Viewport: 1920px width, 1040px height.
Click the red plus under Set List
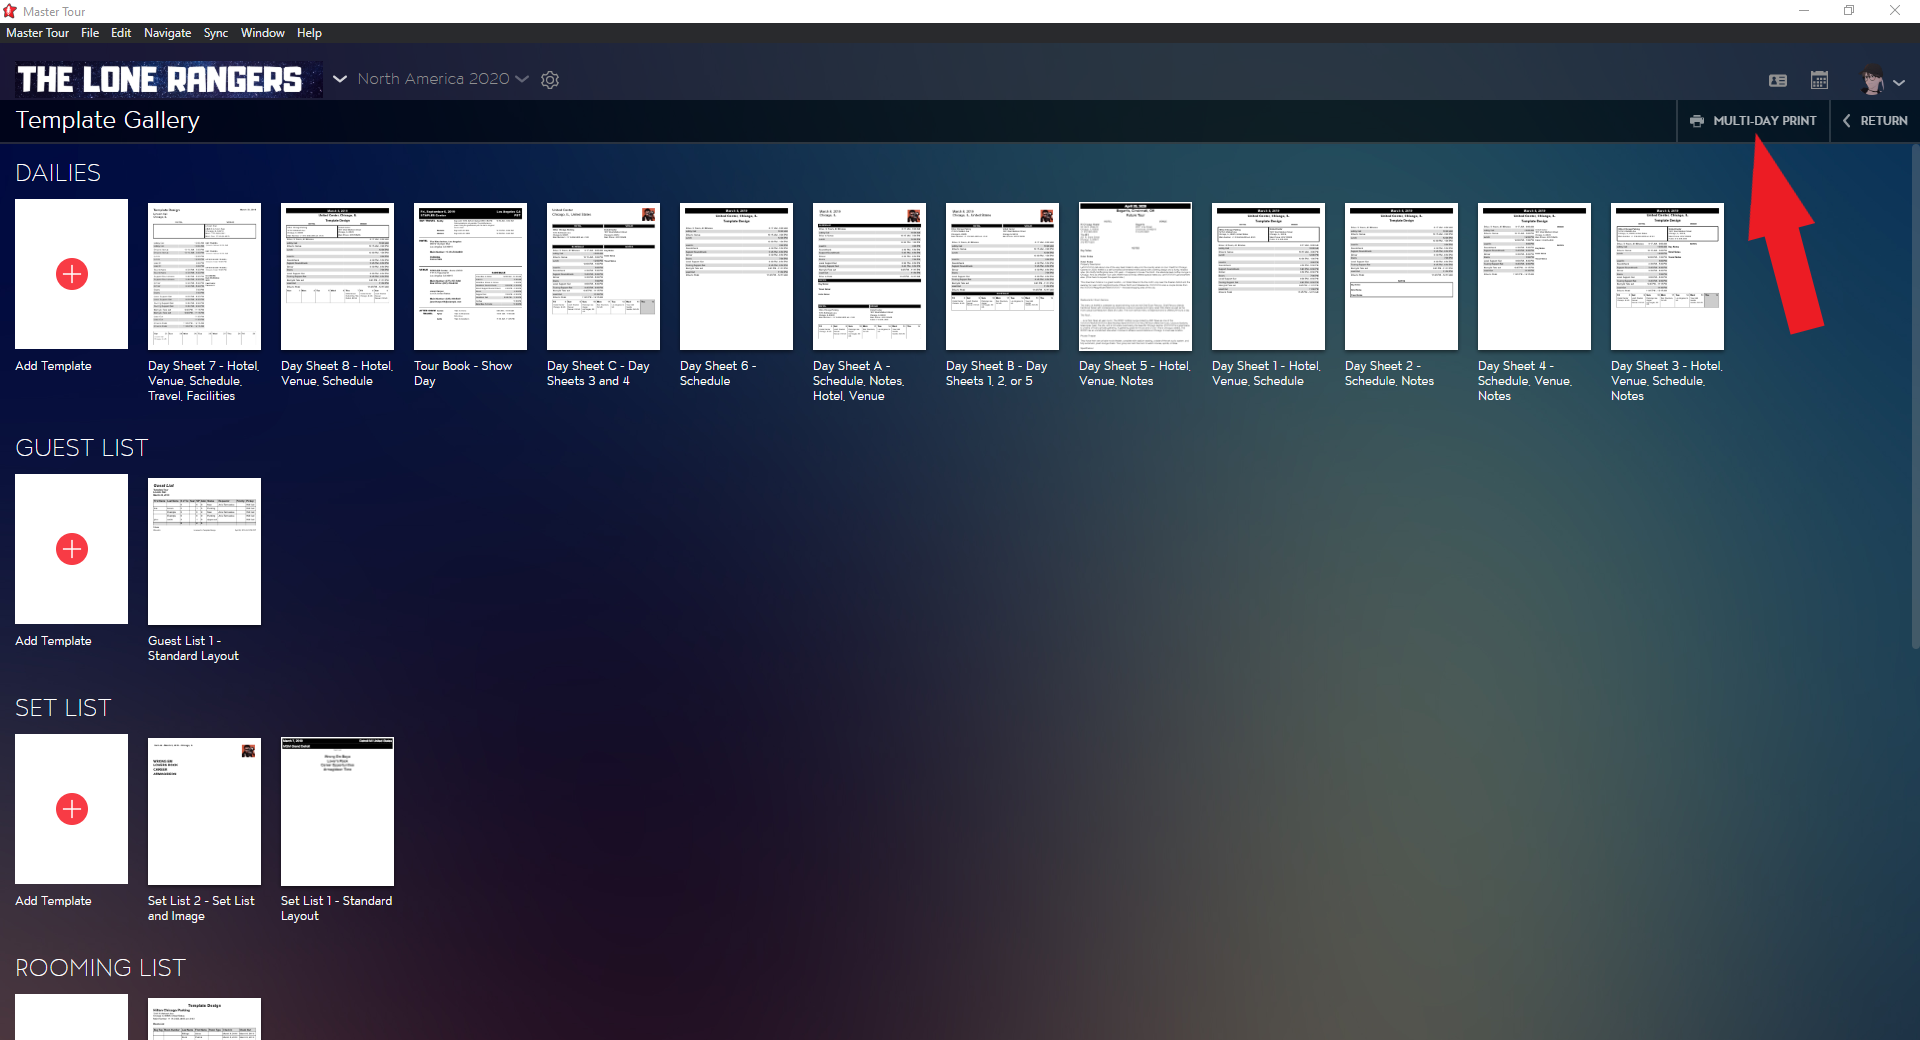72,809
